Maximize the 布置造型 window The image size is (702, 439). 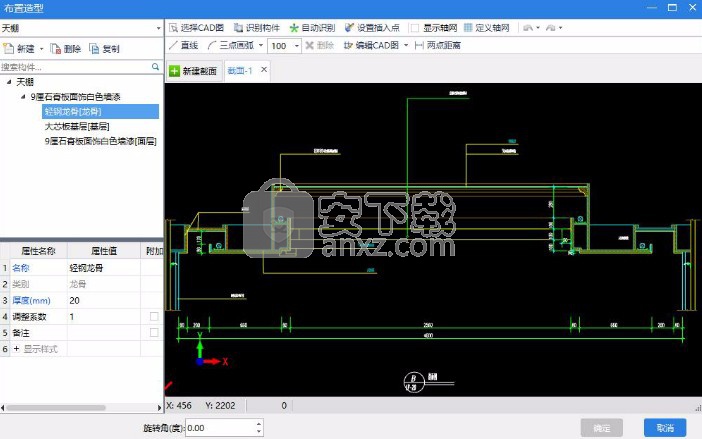(672, 8)
